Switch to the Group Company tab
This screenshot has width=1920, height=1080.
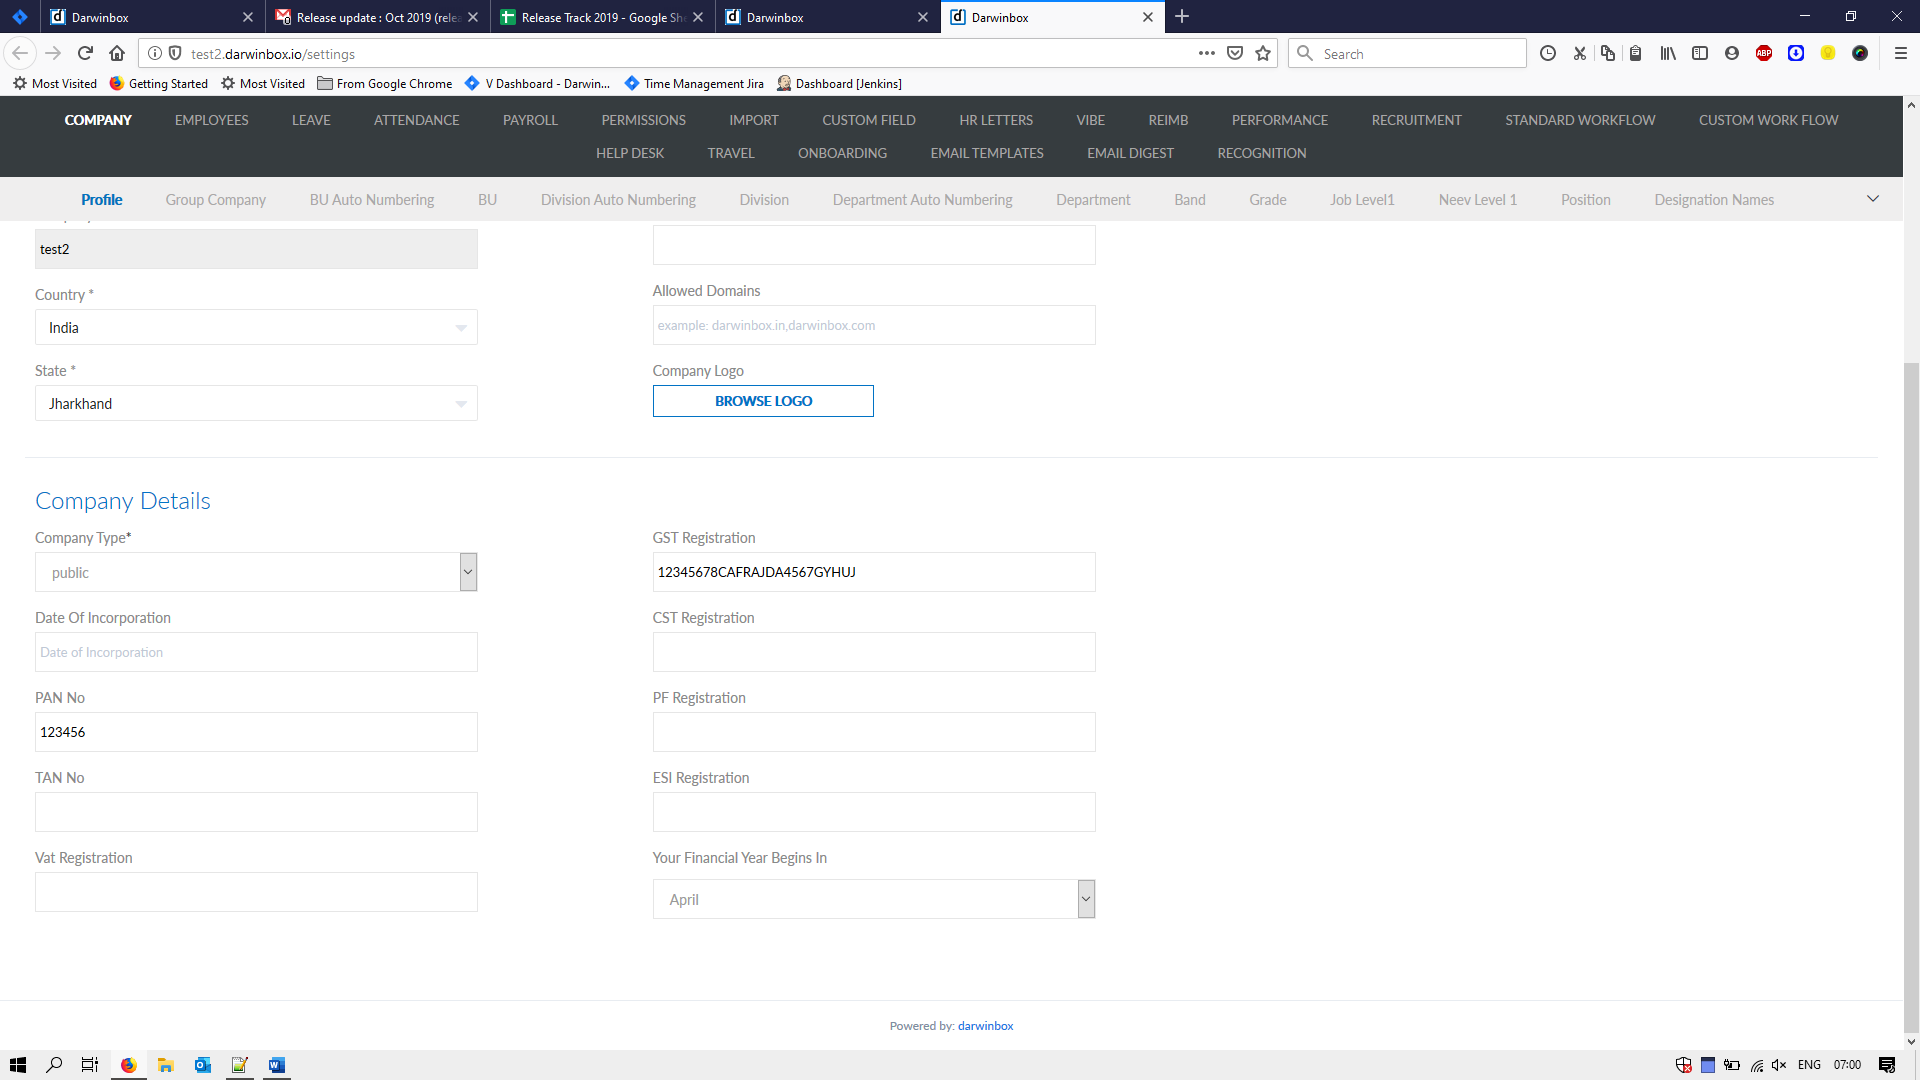coord(215,200)
